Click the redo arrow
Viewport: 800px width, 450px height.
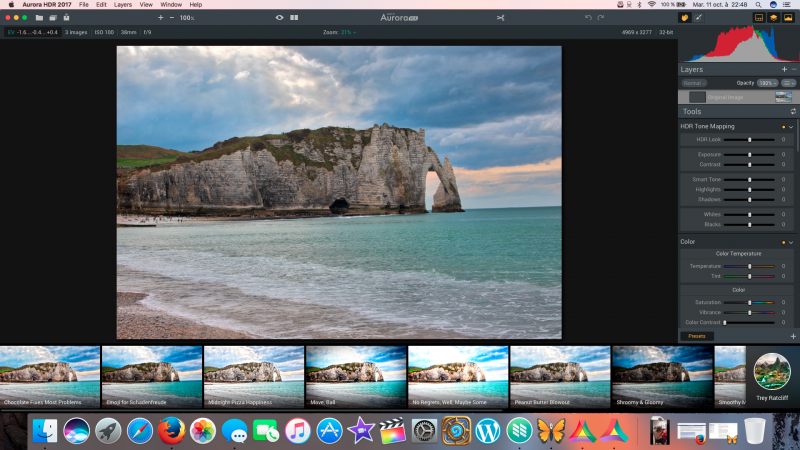coord(601,17)
